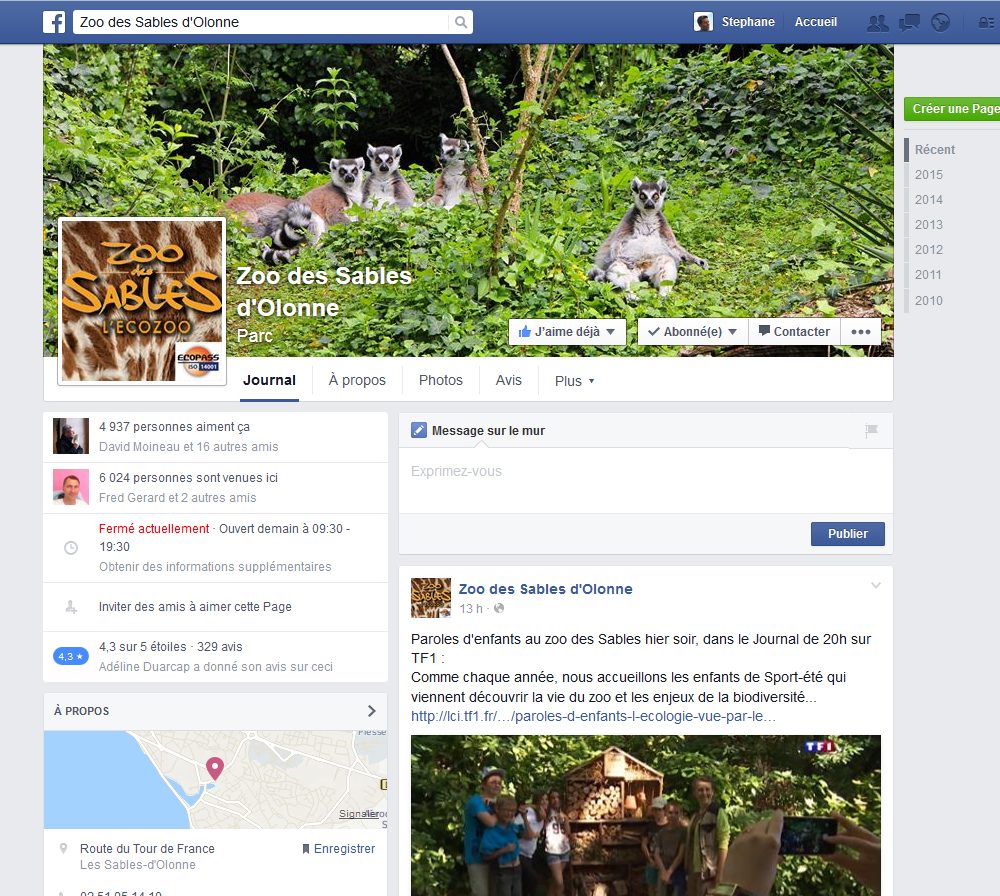Open the Avis tab
The height and width of the screenshot is (896, 1000).
coord(508,380)
